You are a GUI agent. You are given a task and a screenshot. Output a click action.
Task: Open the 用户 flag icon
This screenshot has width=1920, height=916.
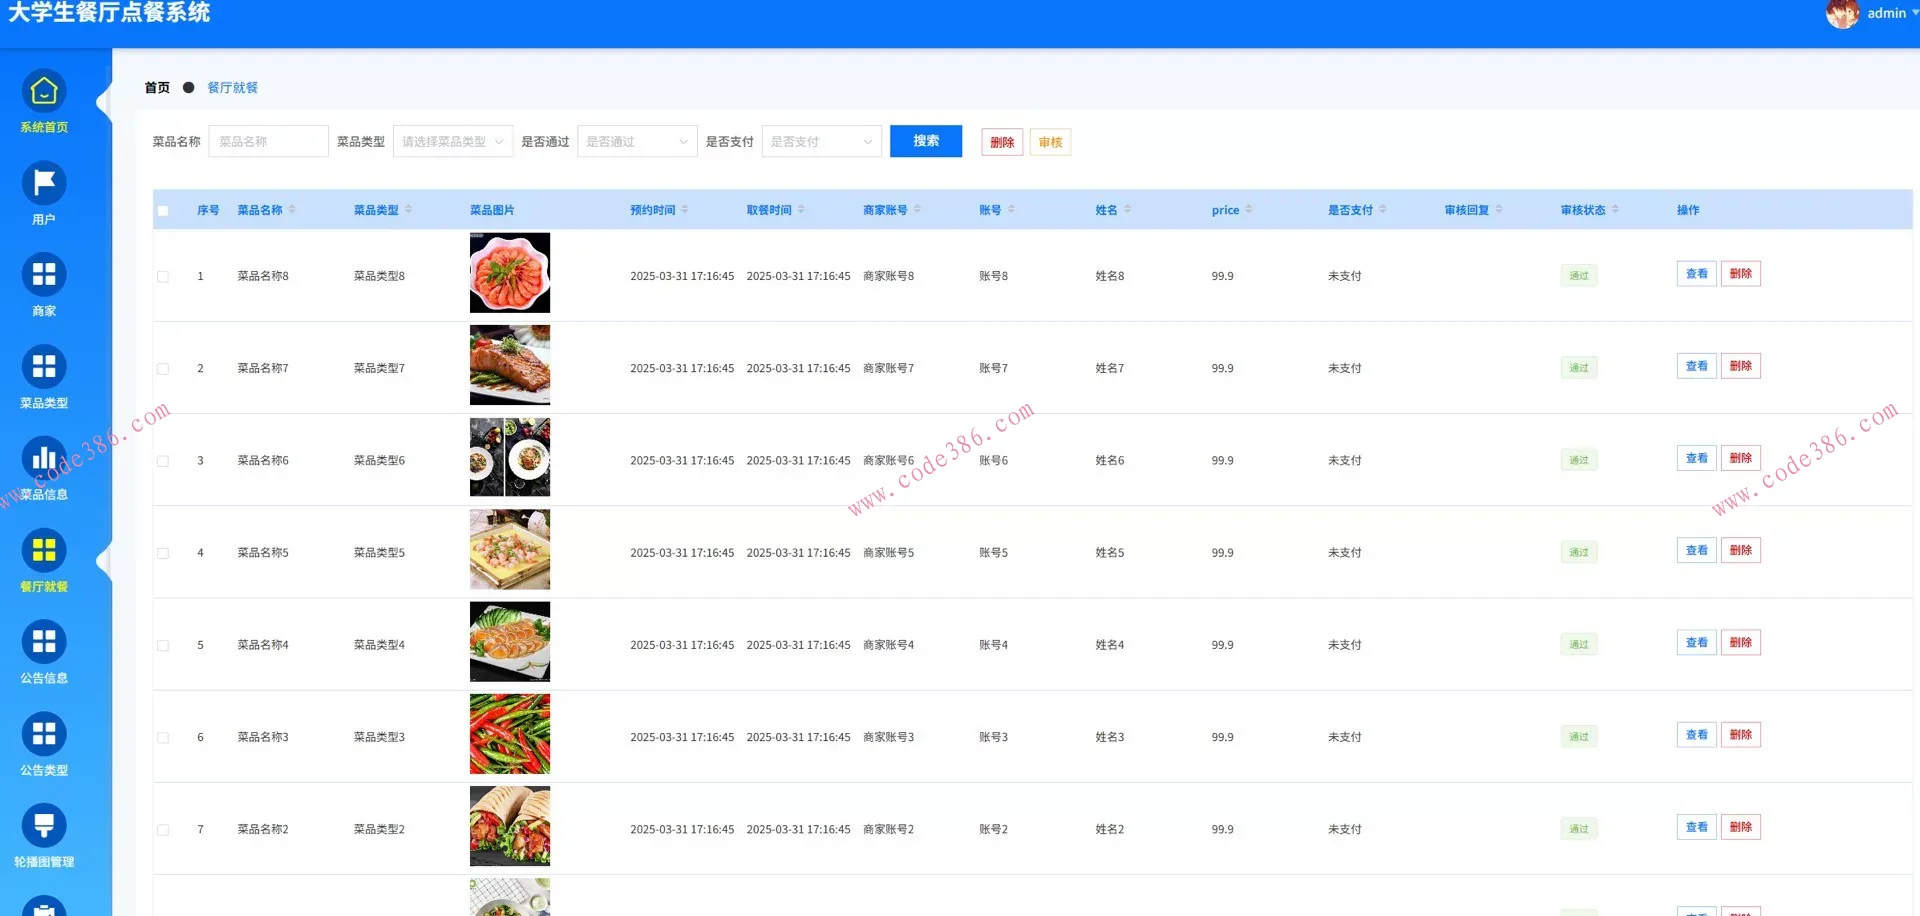(x=44, y=183)
